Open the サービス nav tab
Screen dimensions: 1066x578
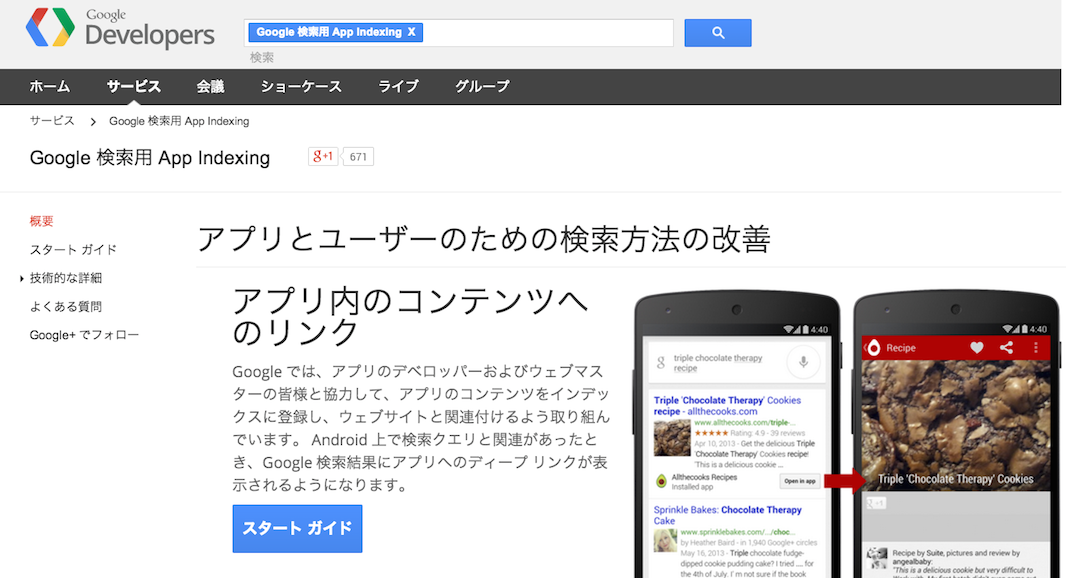point(133,86)
